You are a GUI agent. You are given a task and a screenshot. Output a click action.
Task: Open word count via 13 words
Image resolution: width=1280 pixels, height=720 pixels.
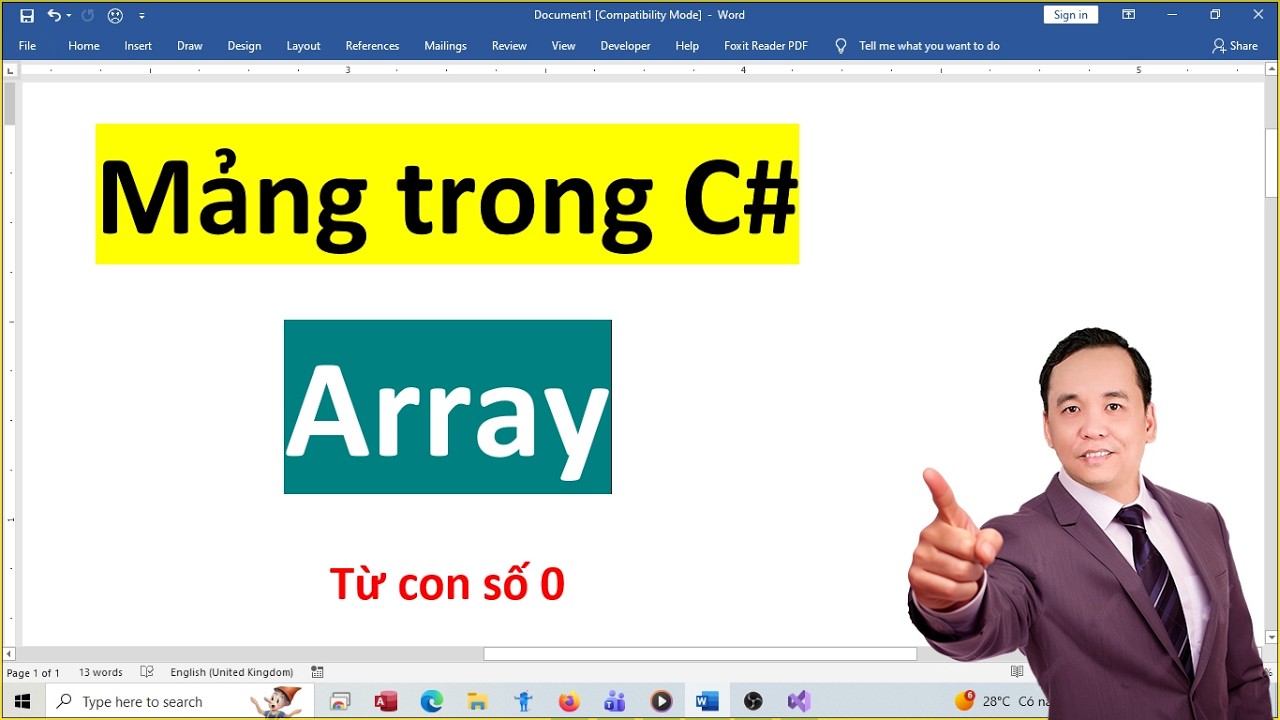101,673
